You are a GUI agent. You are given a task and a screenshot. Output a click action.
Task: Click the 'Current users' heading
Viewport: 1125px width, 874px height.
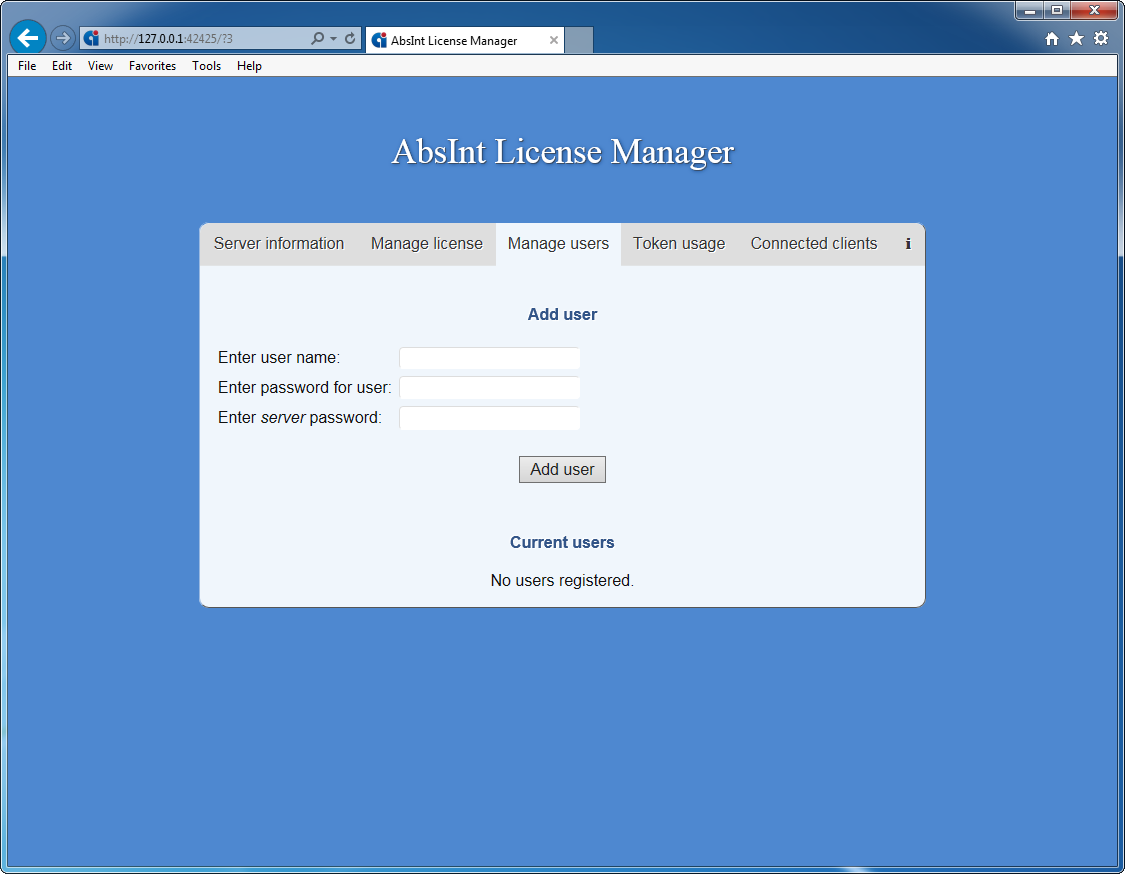pyautogui.click(x=562, y=542)
